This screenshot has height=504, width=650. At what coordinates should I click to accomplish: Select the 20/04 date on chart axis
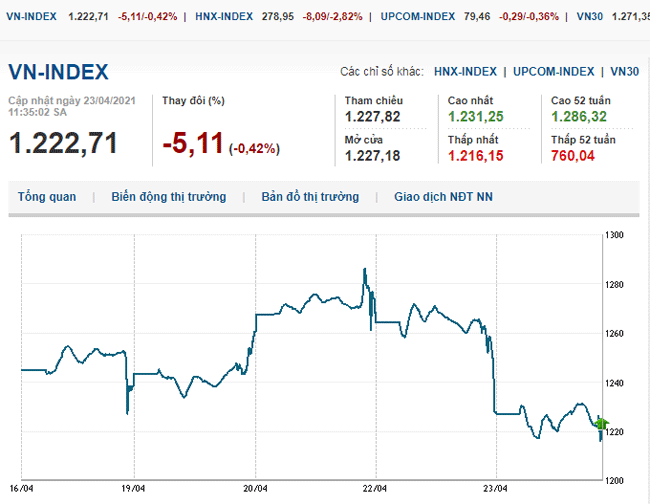[254, 490]
